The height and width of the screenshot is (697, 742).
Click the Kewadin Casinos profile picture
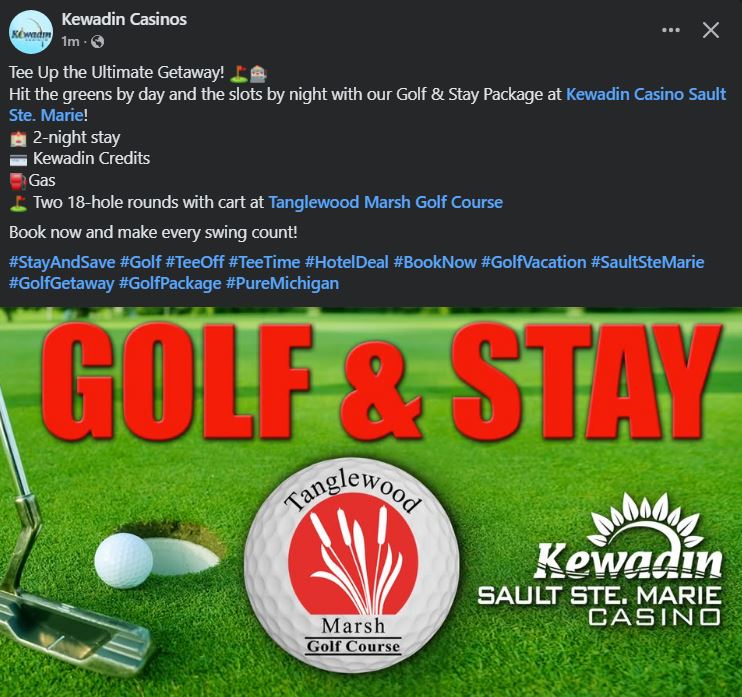tap(31, 31)
